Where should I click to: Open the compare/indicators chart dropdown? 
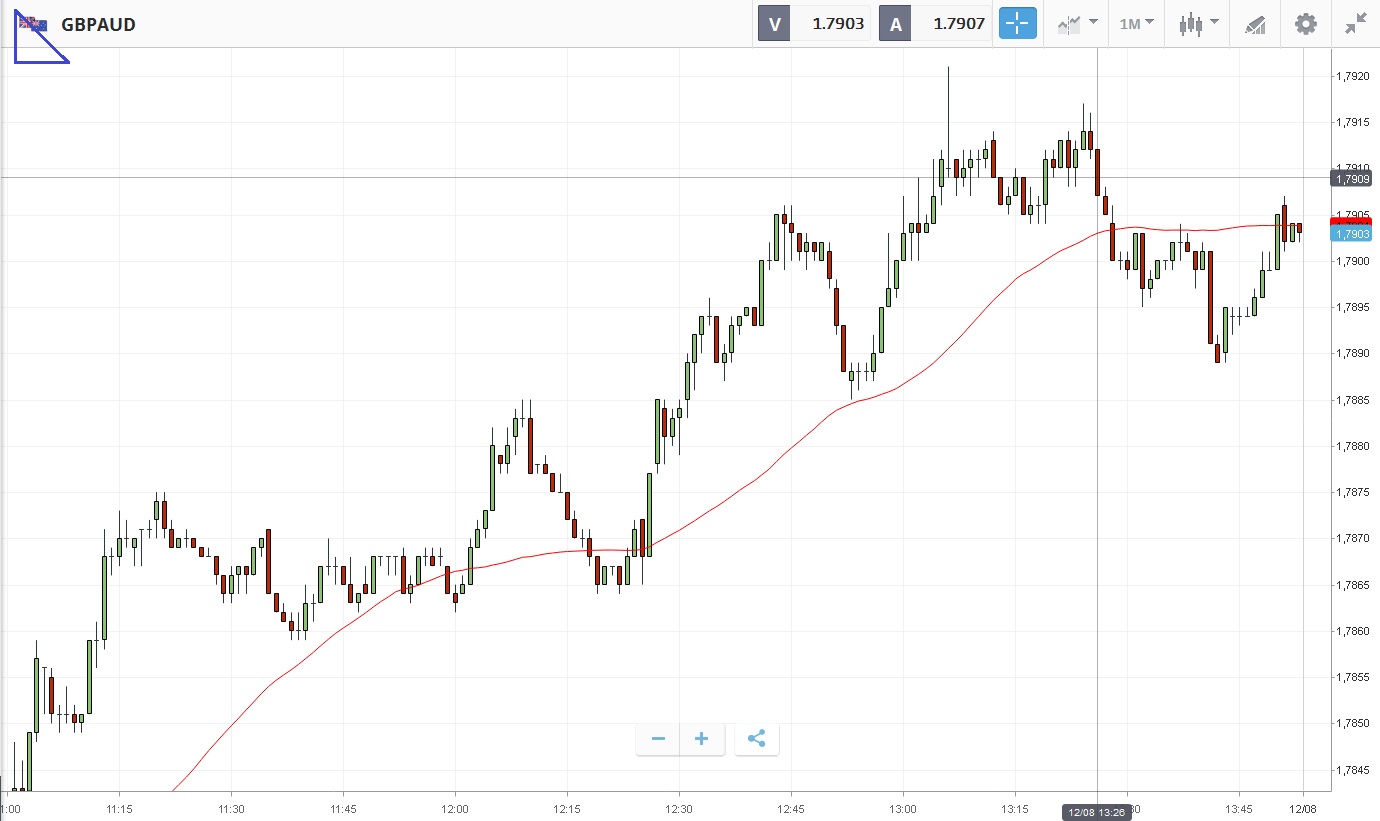click(1077, 24)
